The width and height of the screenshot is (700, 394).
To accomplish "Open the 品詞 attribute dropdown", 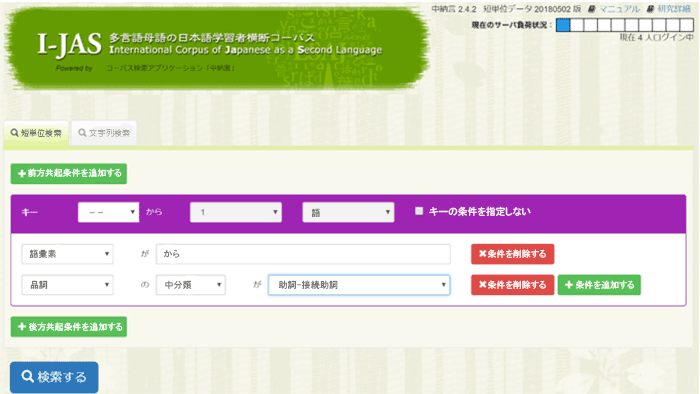I will (67, 285).
